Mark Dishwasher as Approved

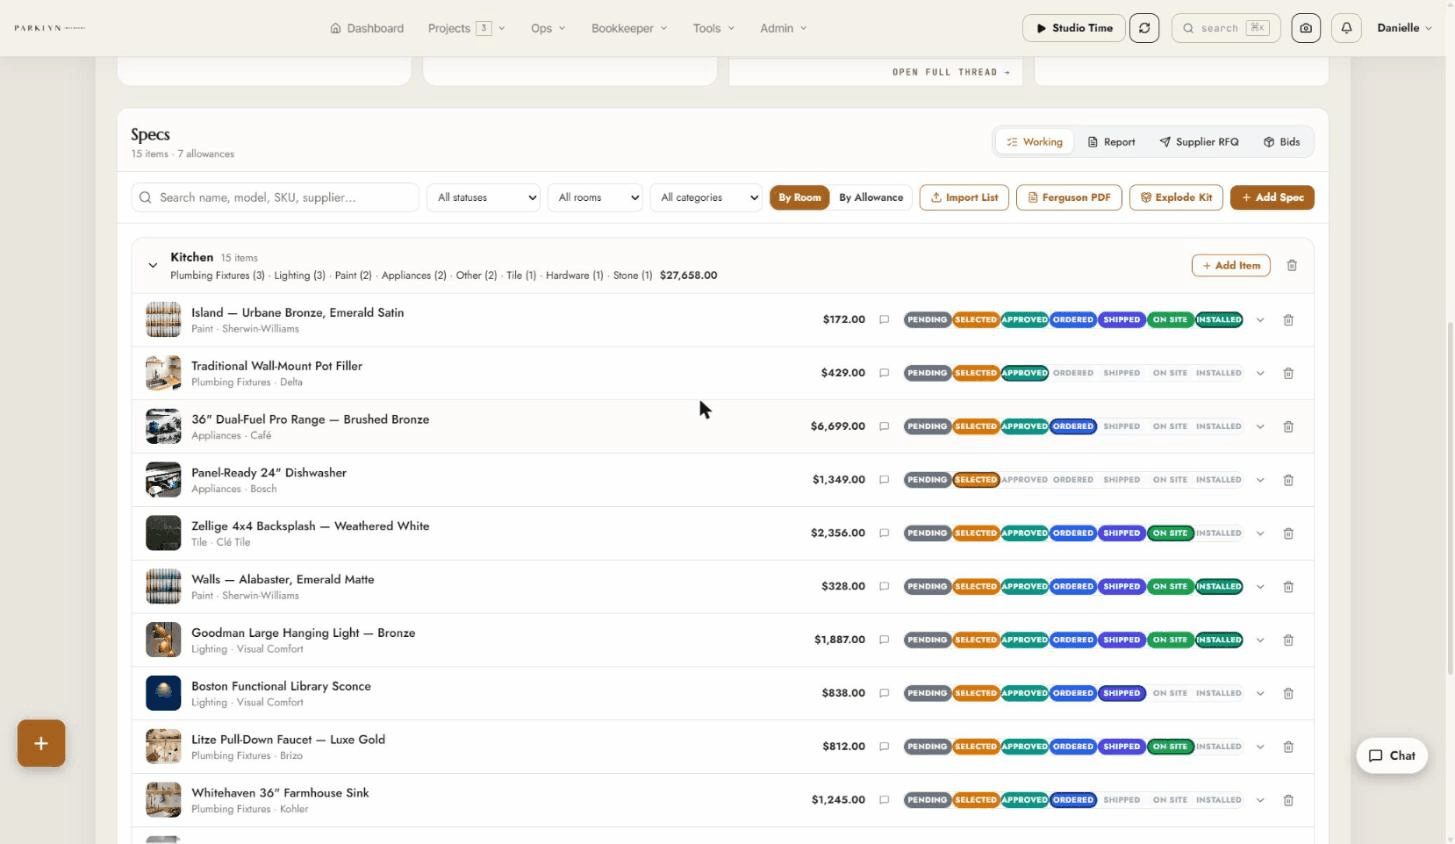(1025, 480)
